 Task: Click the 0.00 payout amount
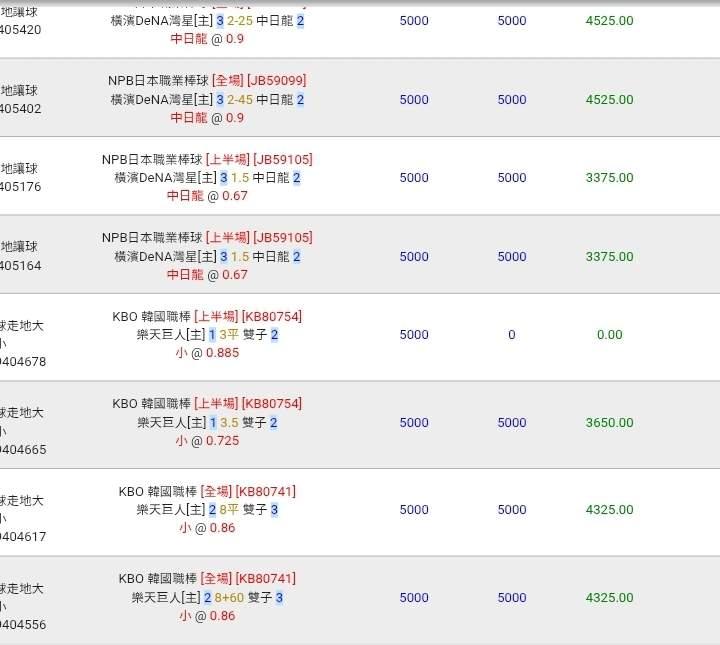(x=609, y=335)
